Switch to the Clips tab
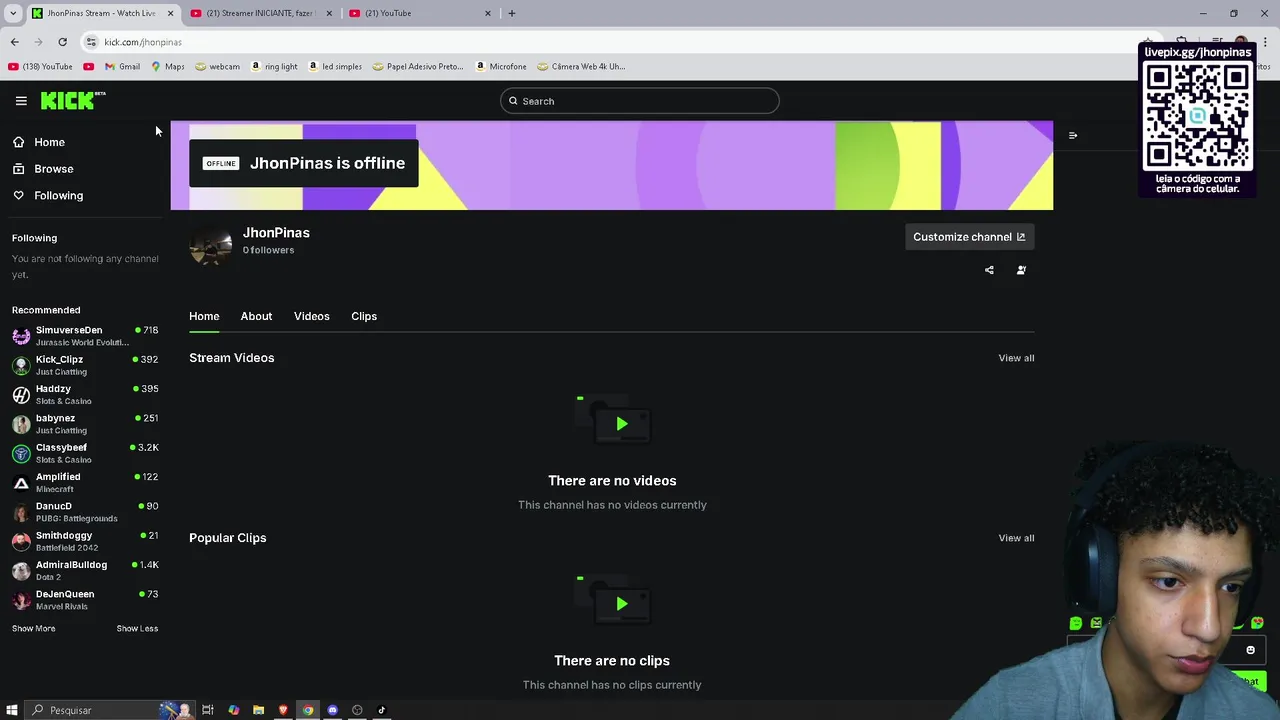Screen dimensions: 1280x720 pyautogui.click(x=364, y=316)
